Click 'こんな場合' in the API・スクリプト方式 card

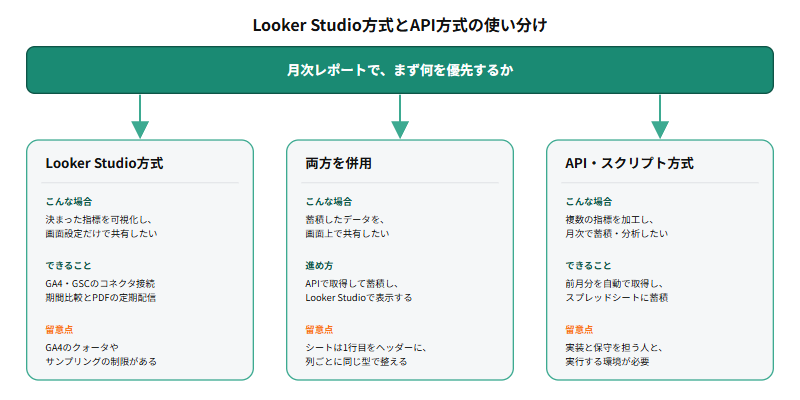[x=589, y=202]
